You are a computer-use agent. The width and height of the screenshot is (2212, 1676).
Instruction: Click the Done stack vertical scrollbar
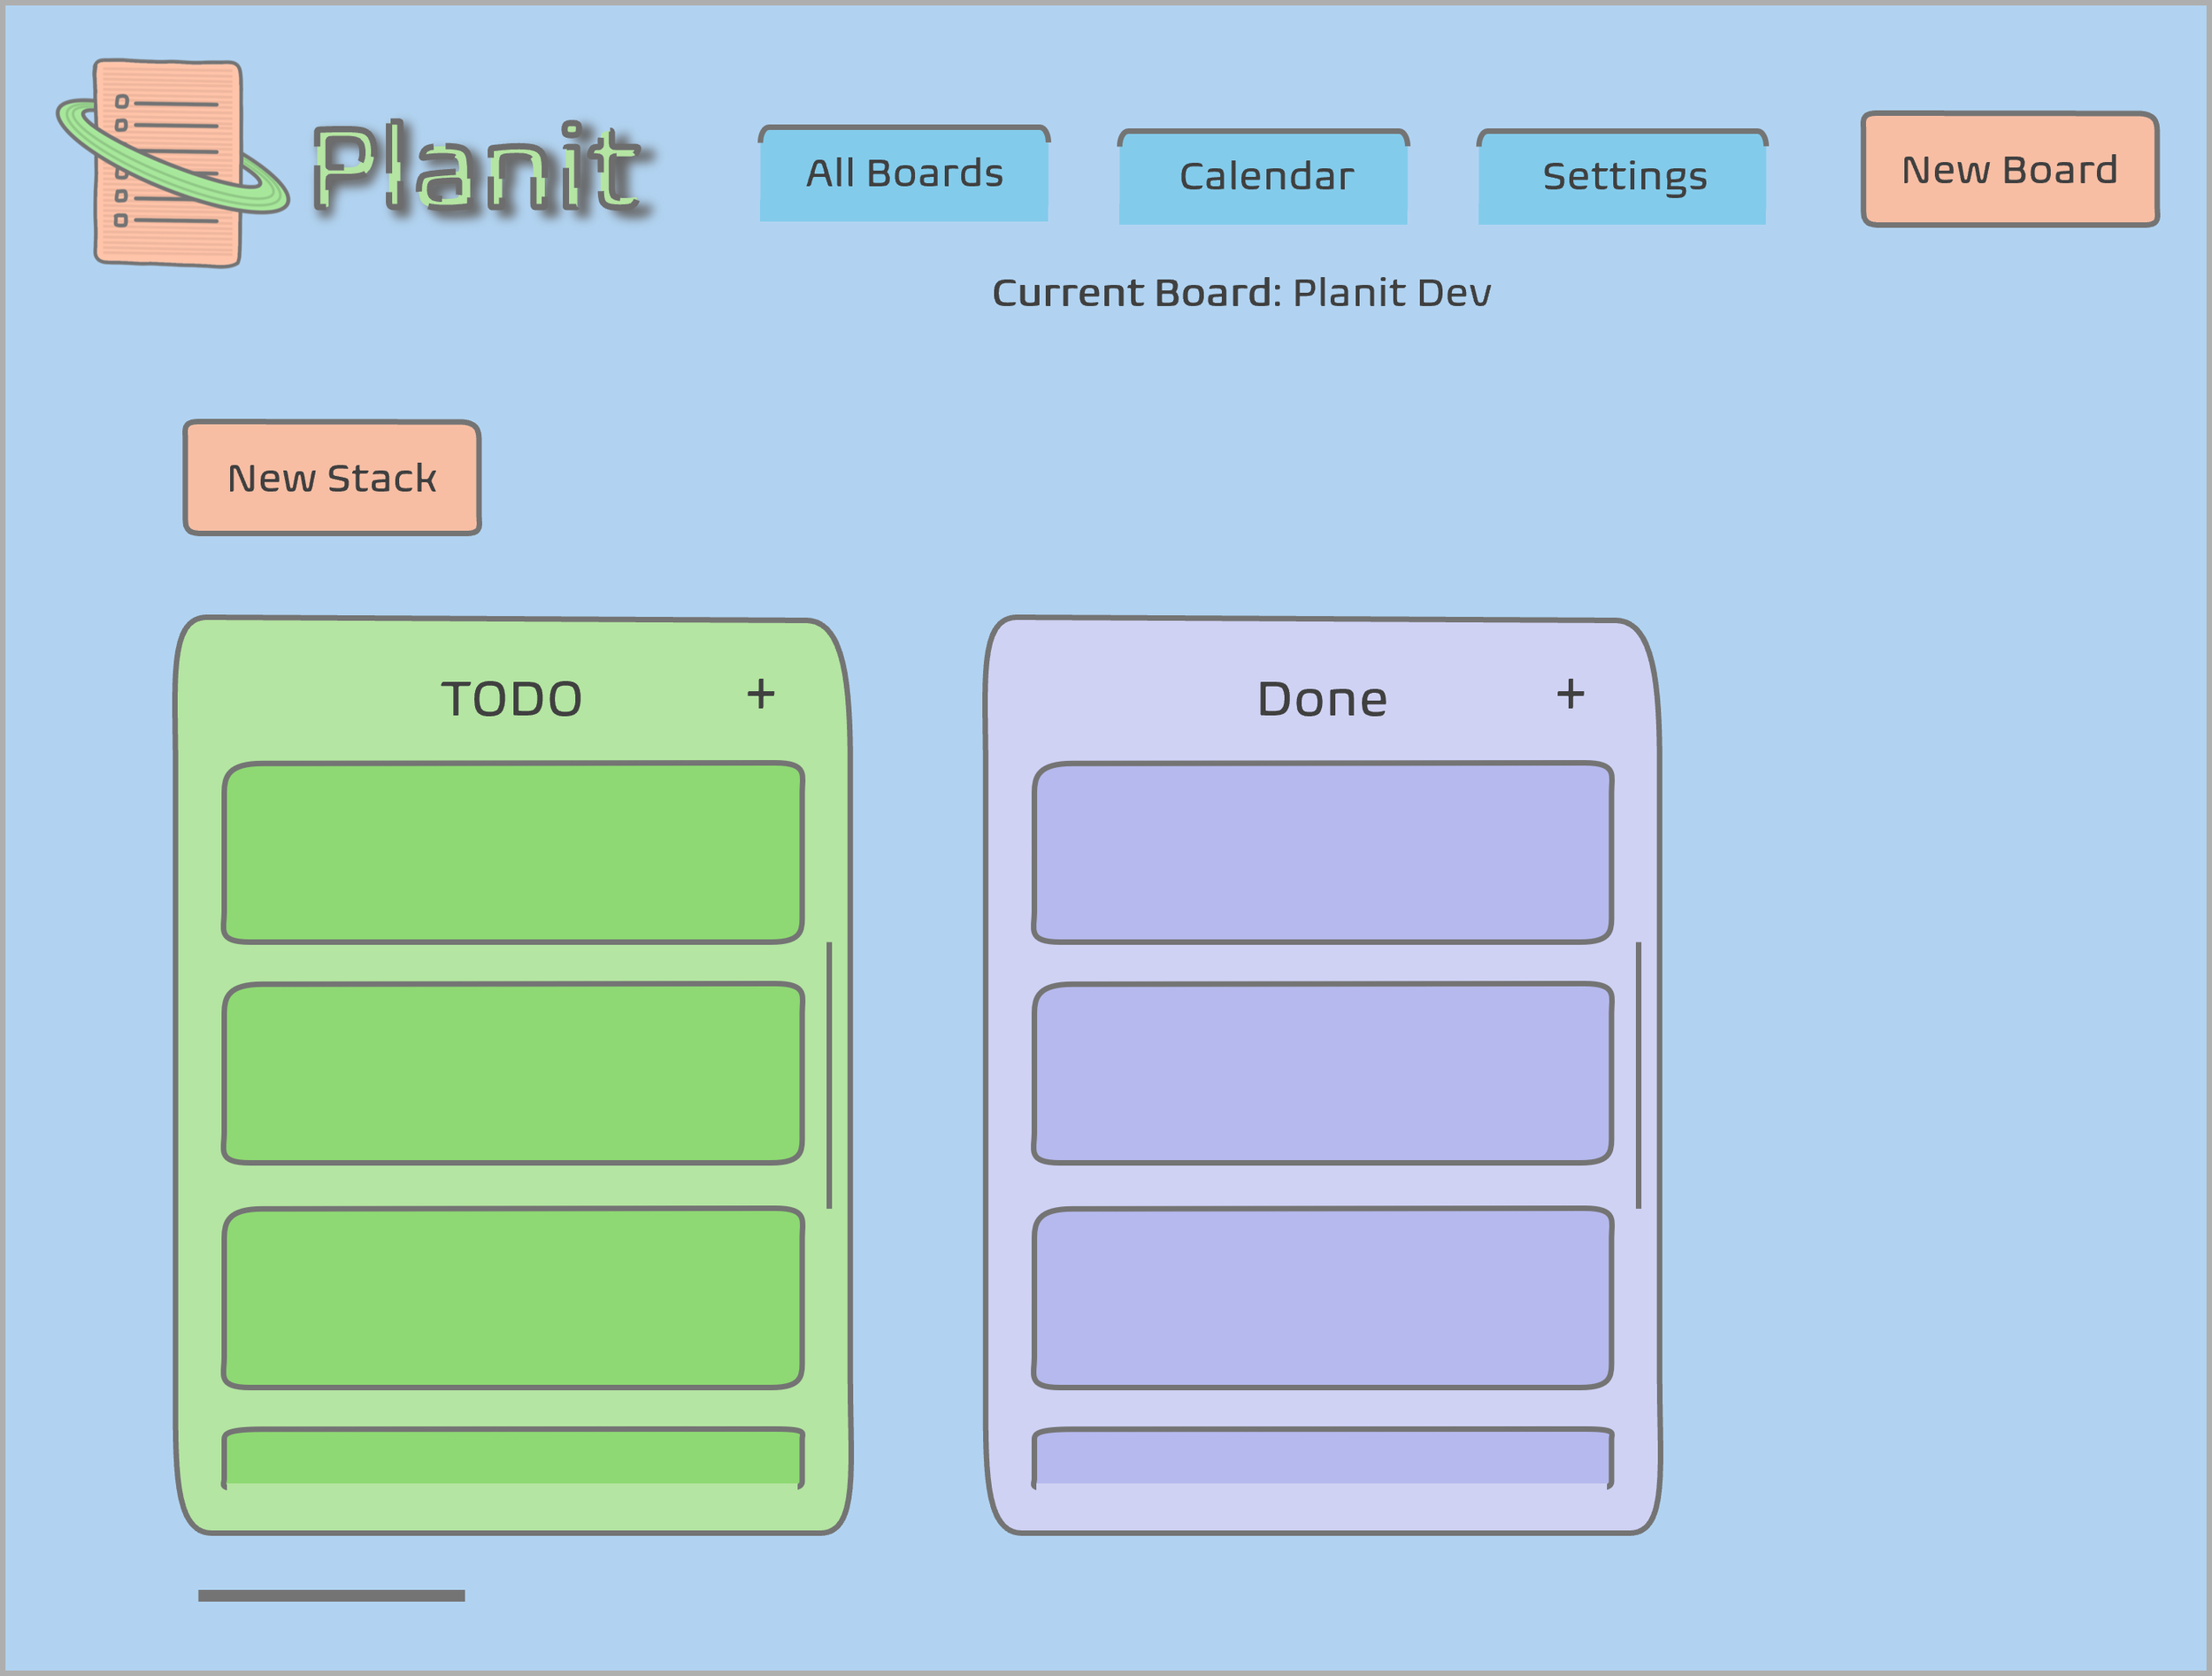coord(1638,1075)
